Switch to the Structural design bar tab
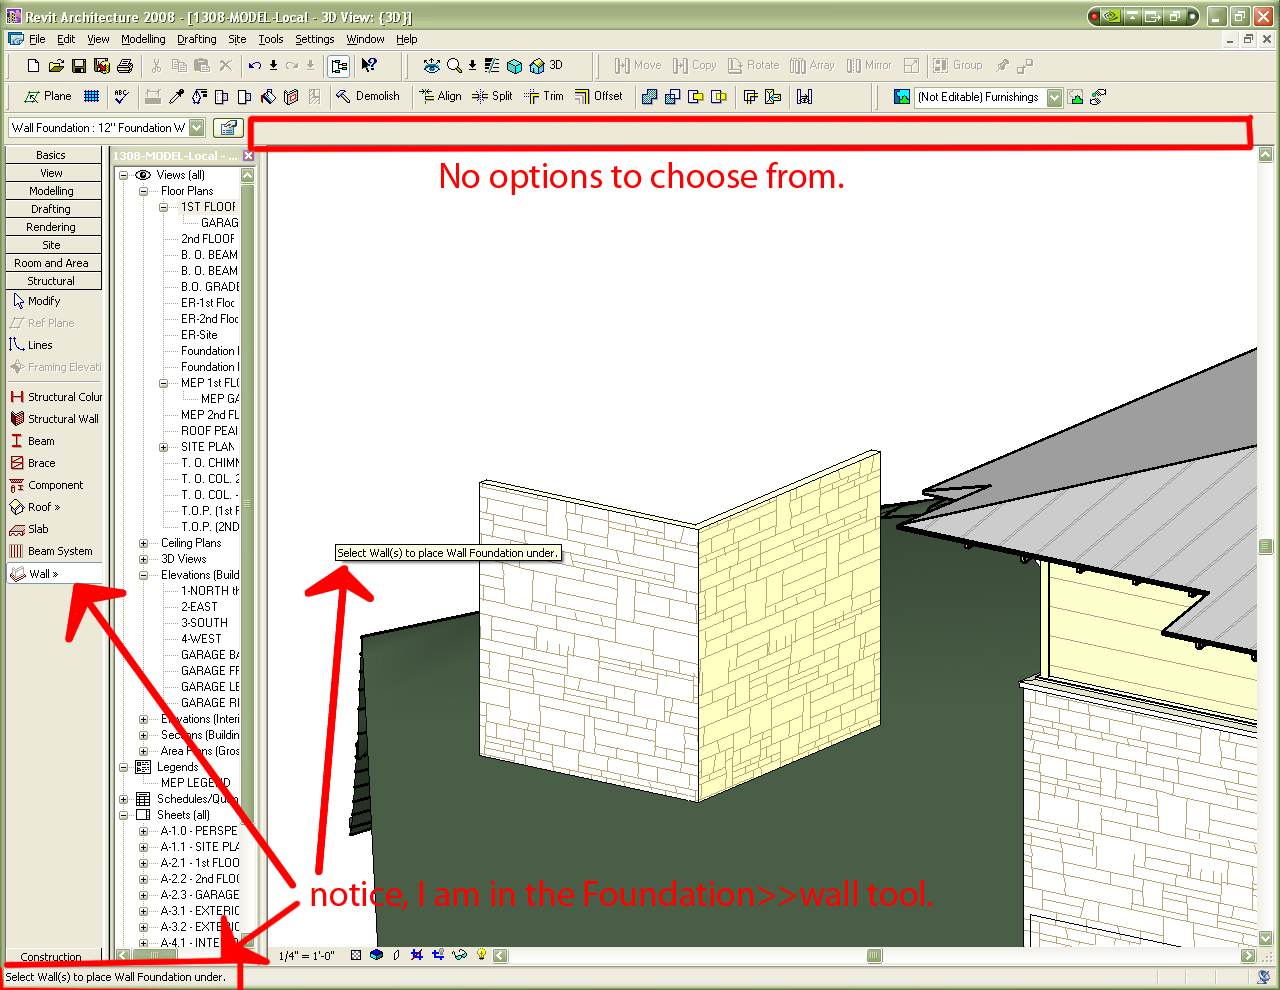 (52, 281)
